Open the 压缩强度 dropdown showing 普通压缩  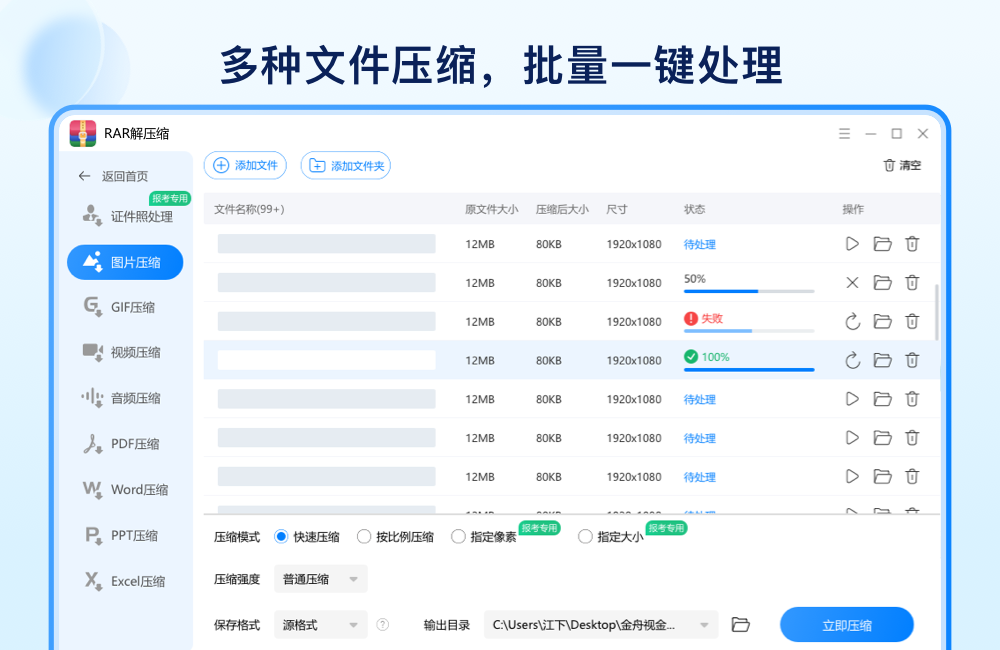320,578
